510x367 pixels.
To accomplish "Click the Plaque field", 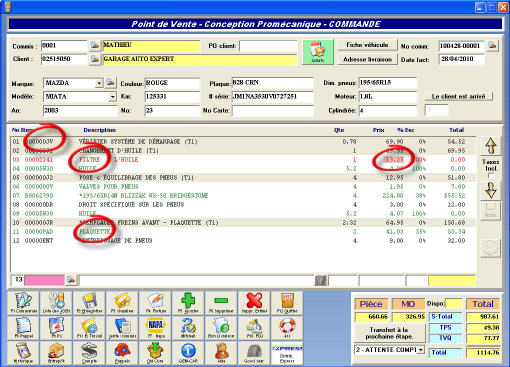I will (x=273, y=83).
